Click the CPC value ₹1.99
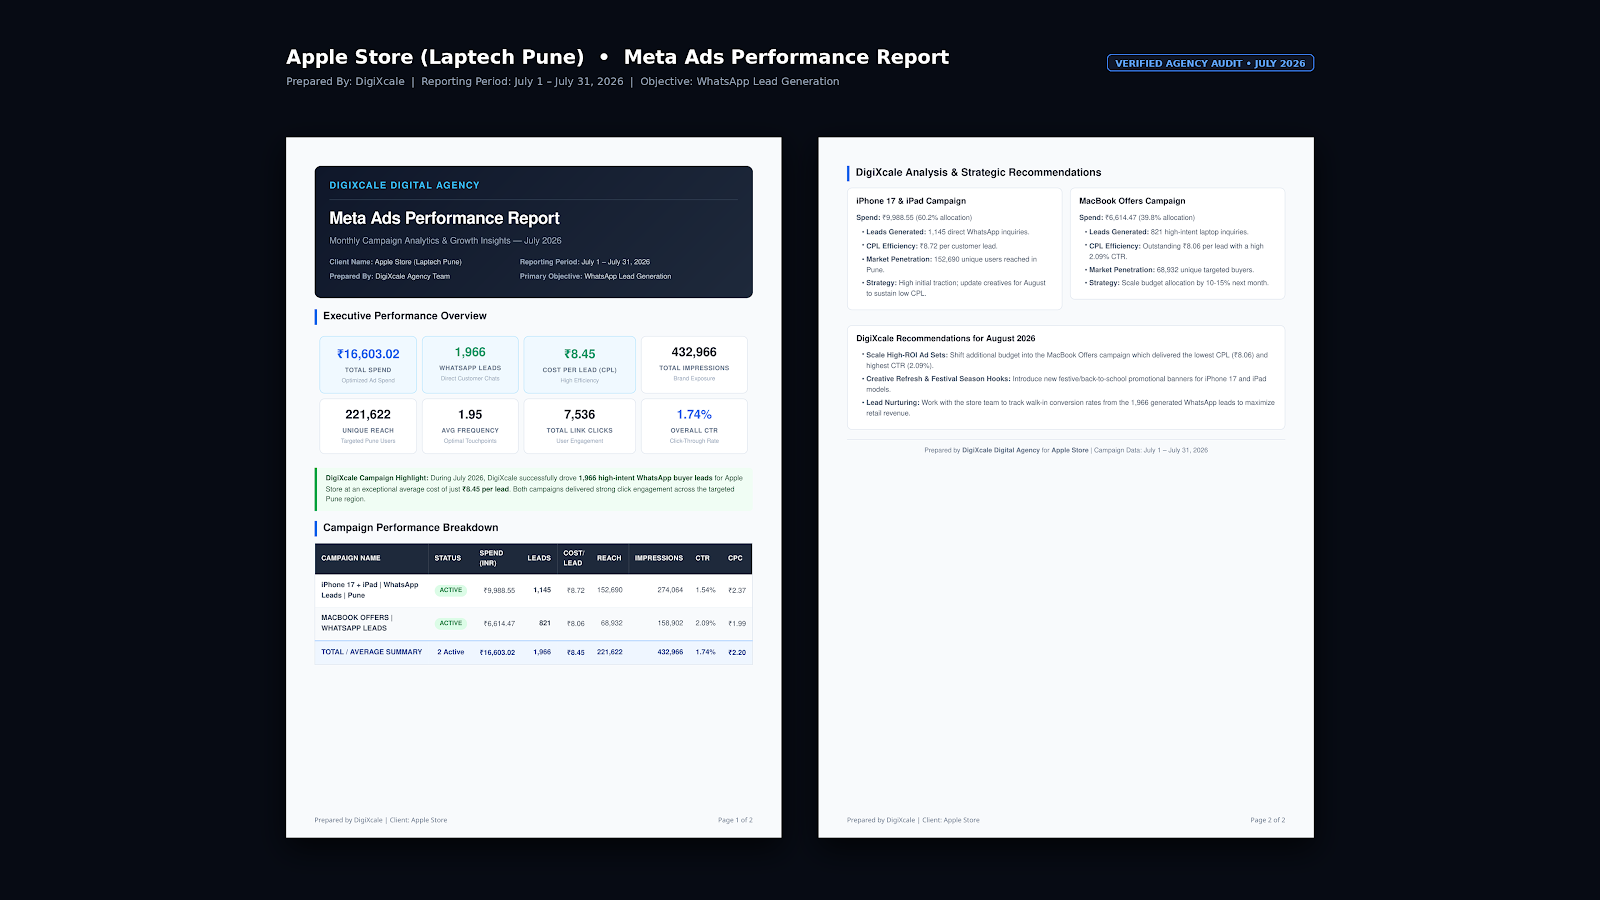Viewport: 1600px width, 900px height. (737, 624)
